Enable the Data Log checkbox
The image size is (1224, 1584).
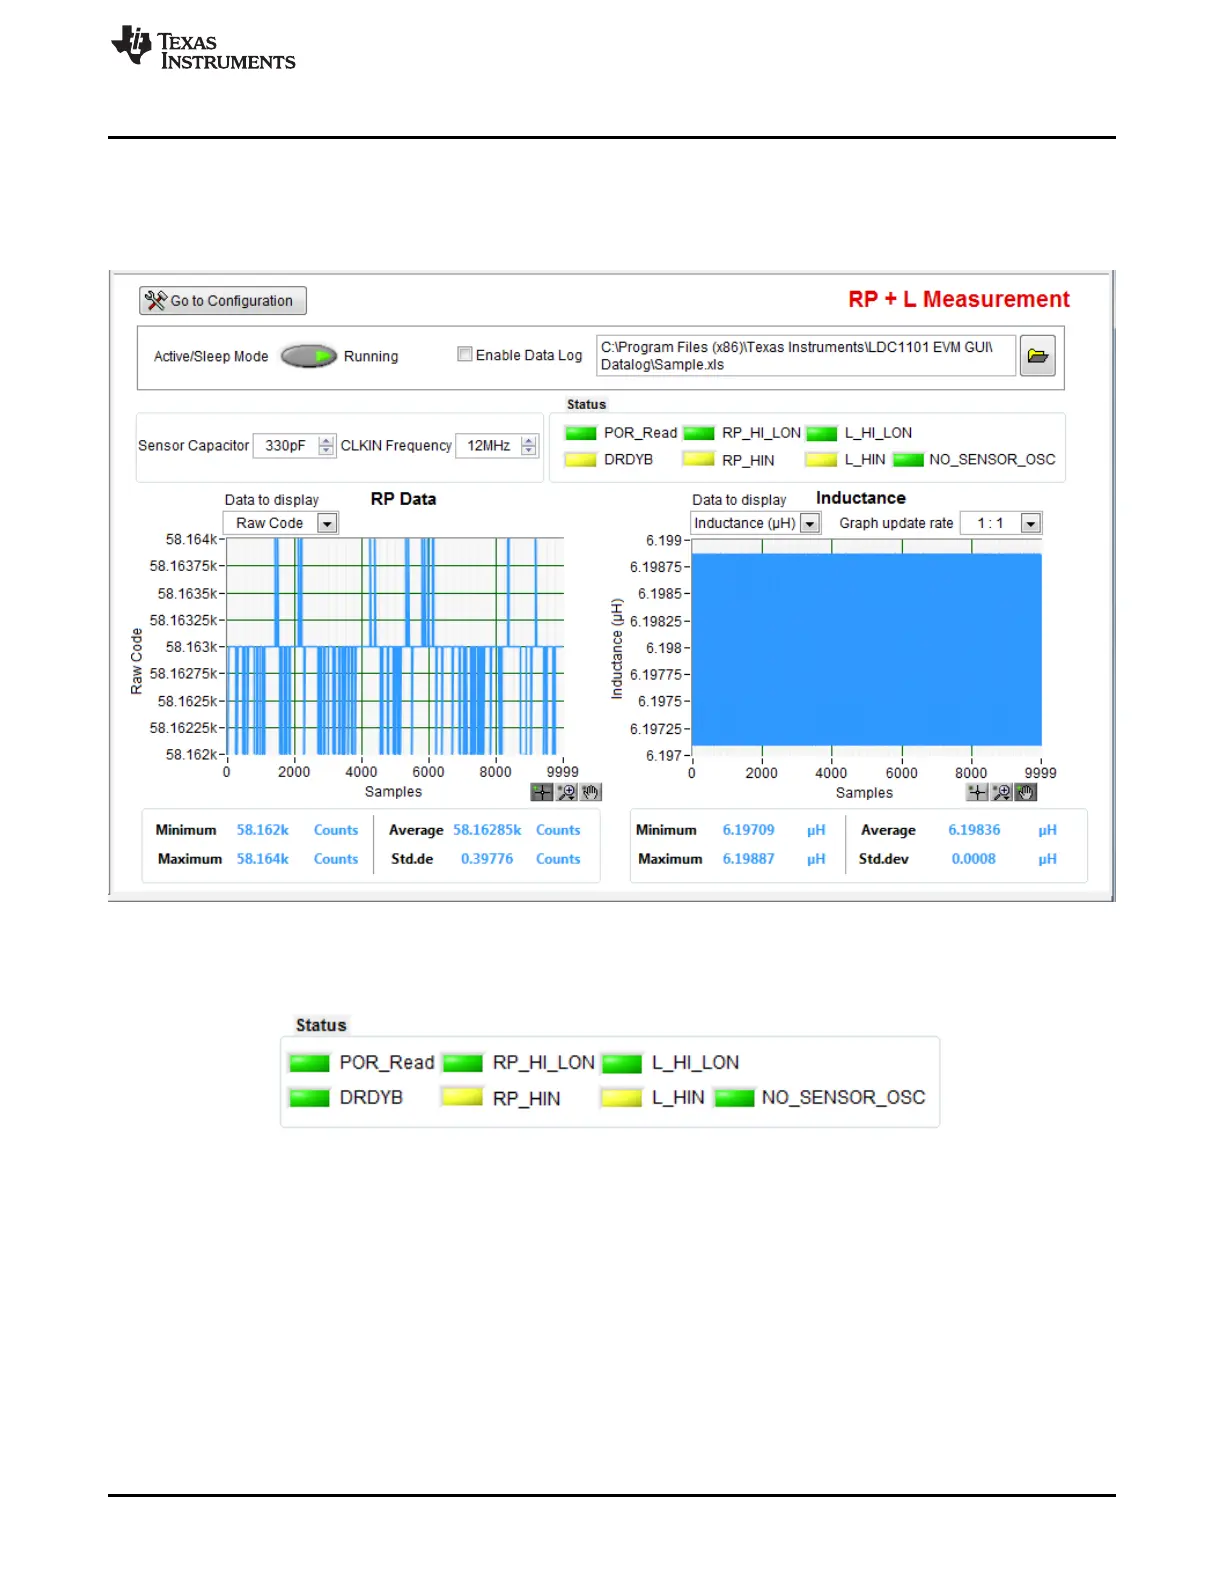[465, 354]
